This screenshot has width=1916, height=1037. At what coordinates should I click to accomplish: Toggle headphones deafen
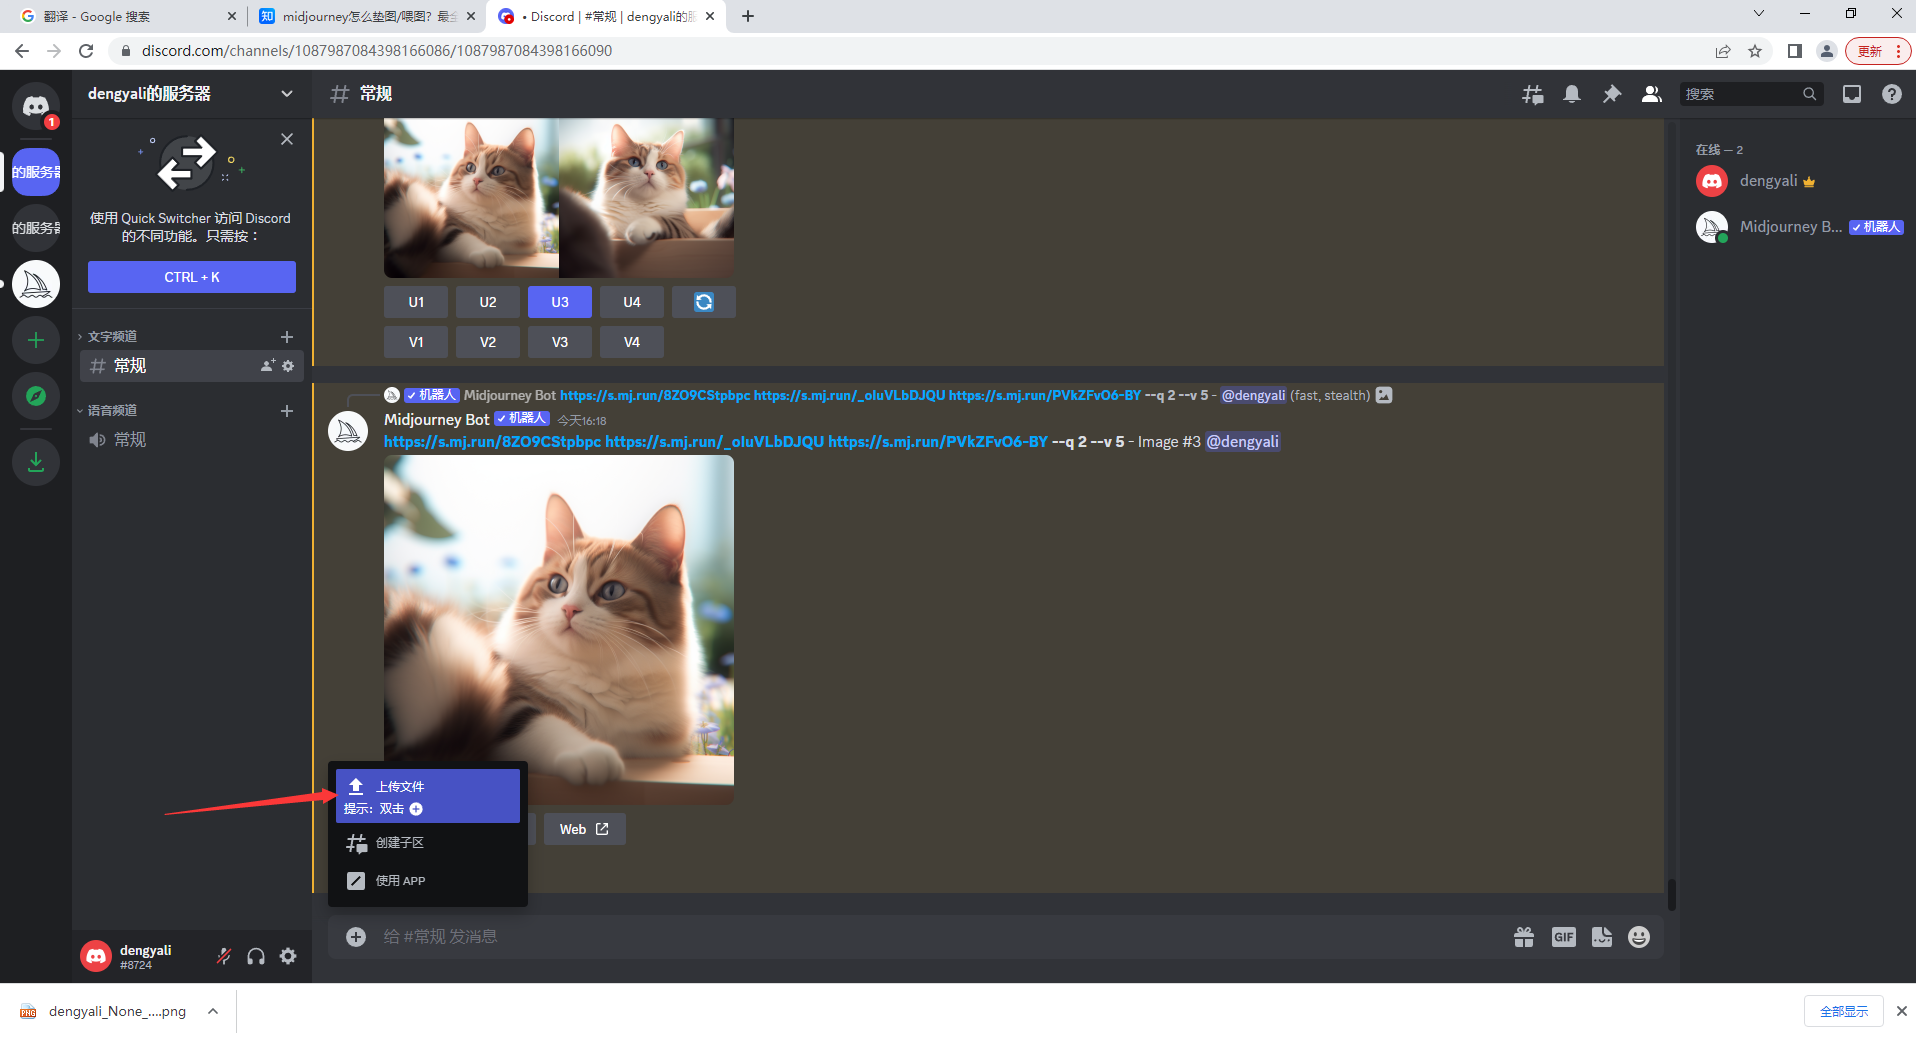click(x=256, y=956)
